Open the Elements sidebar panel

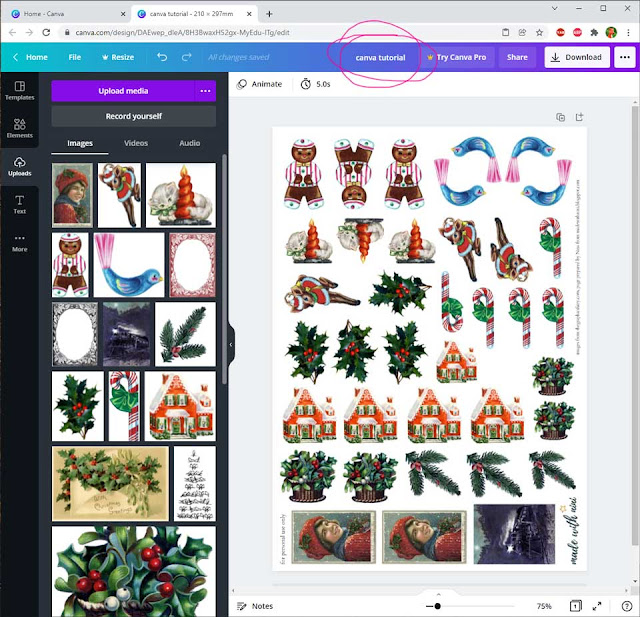pyautogui.click(x=20, y=128)
